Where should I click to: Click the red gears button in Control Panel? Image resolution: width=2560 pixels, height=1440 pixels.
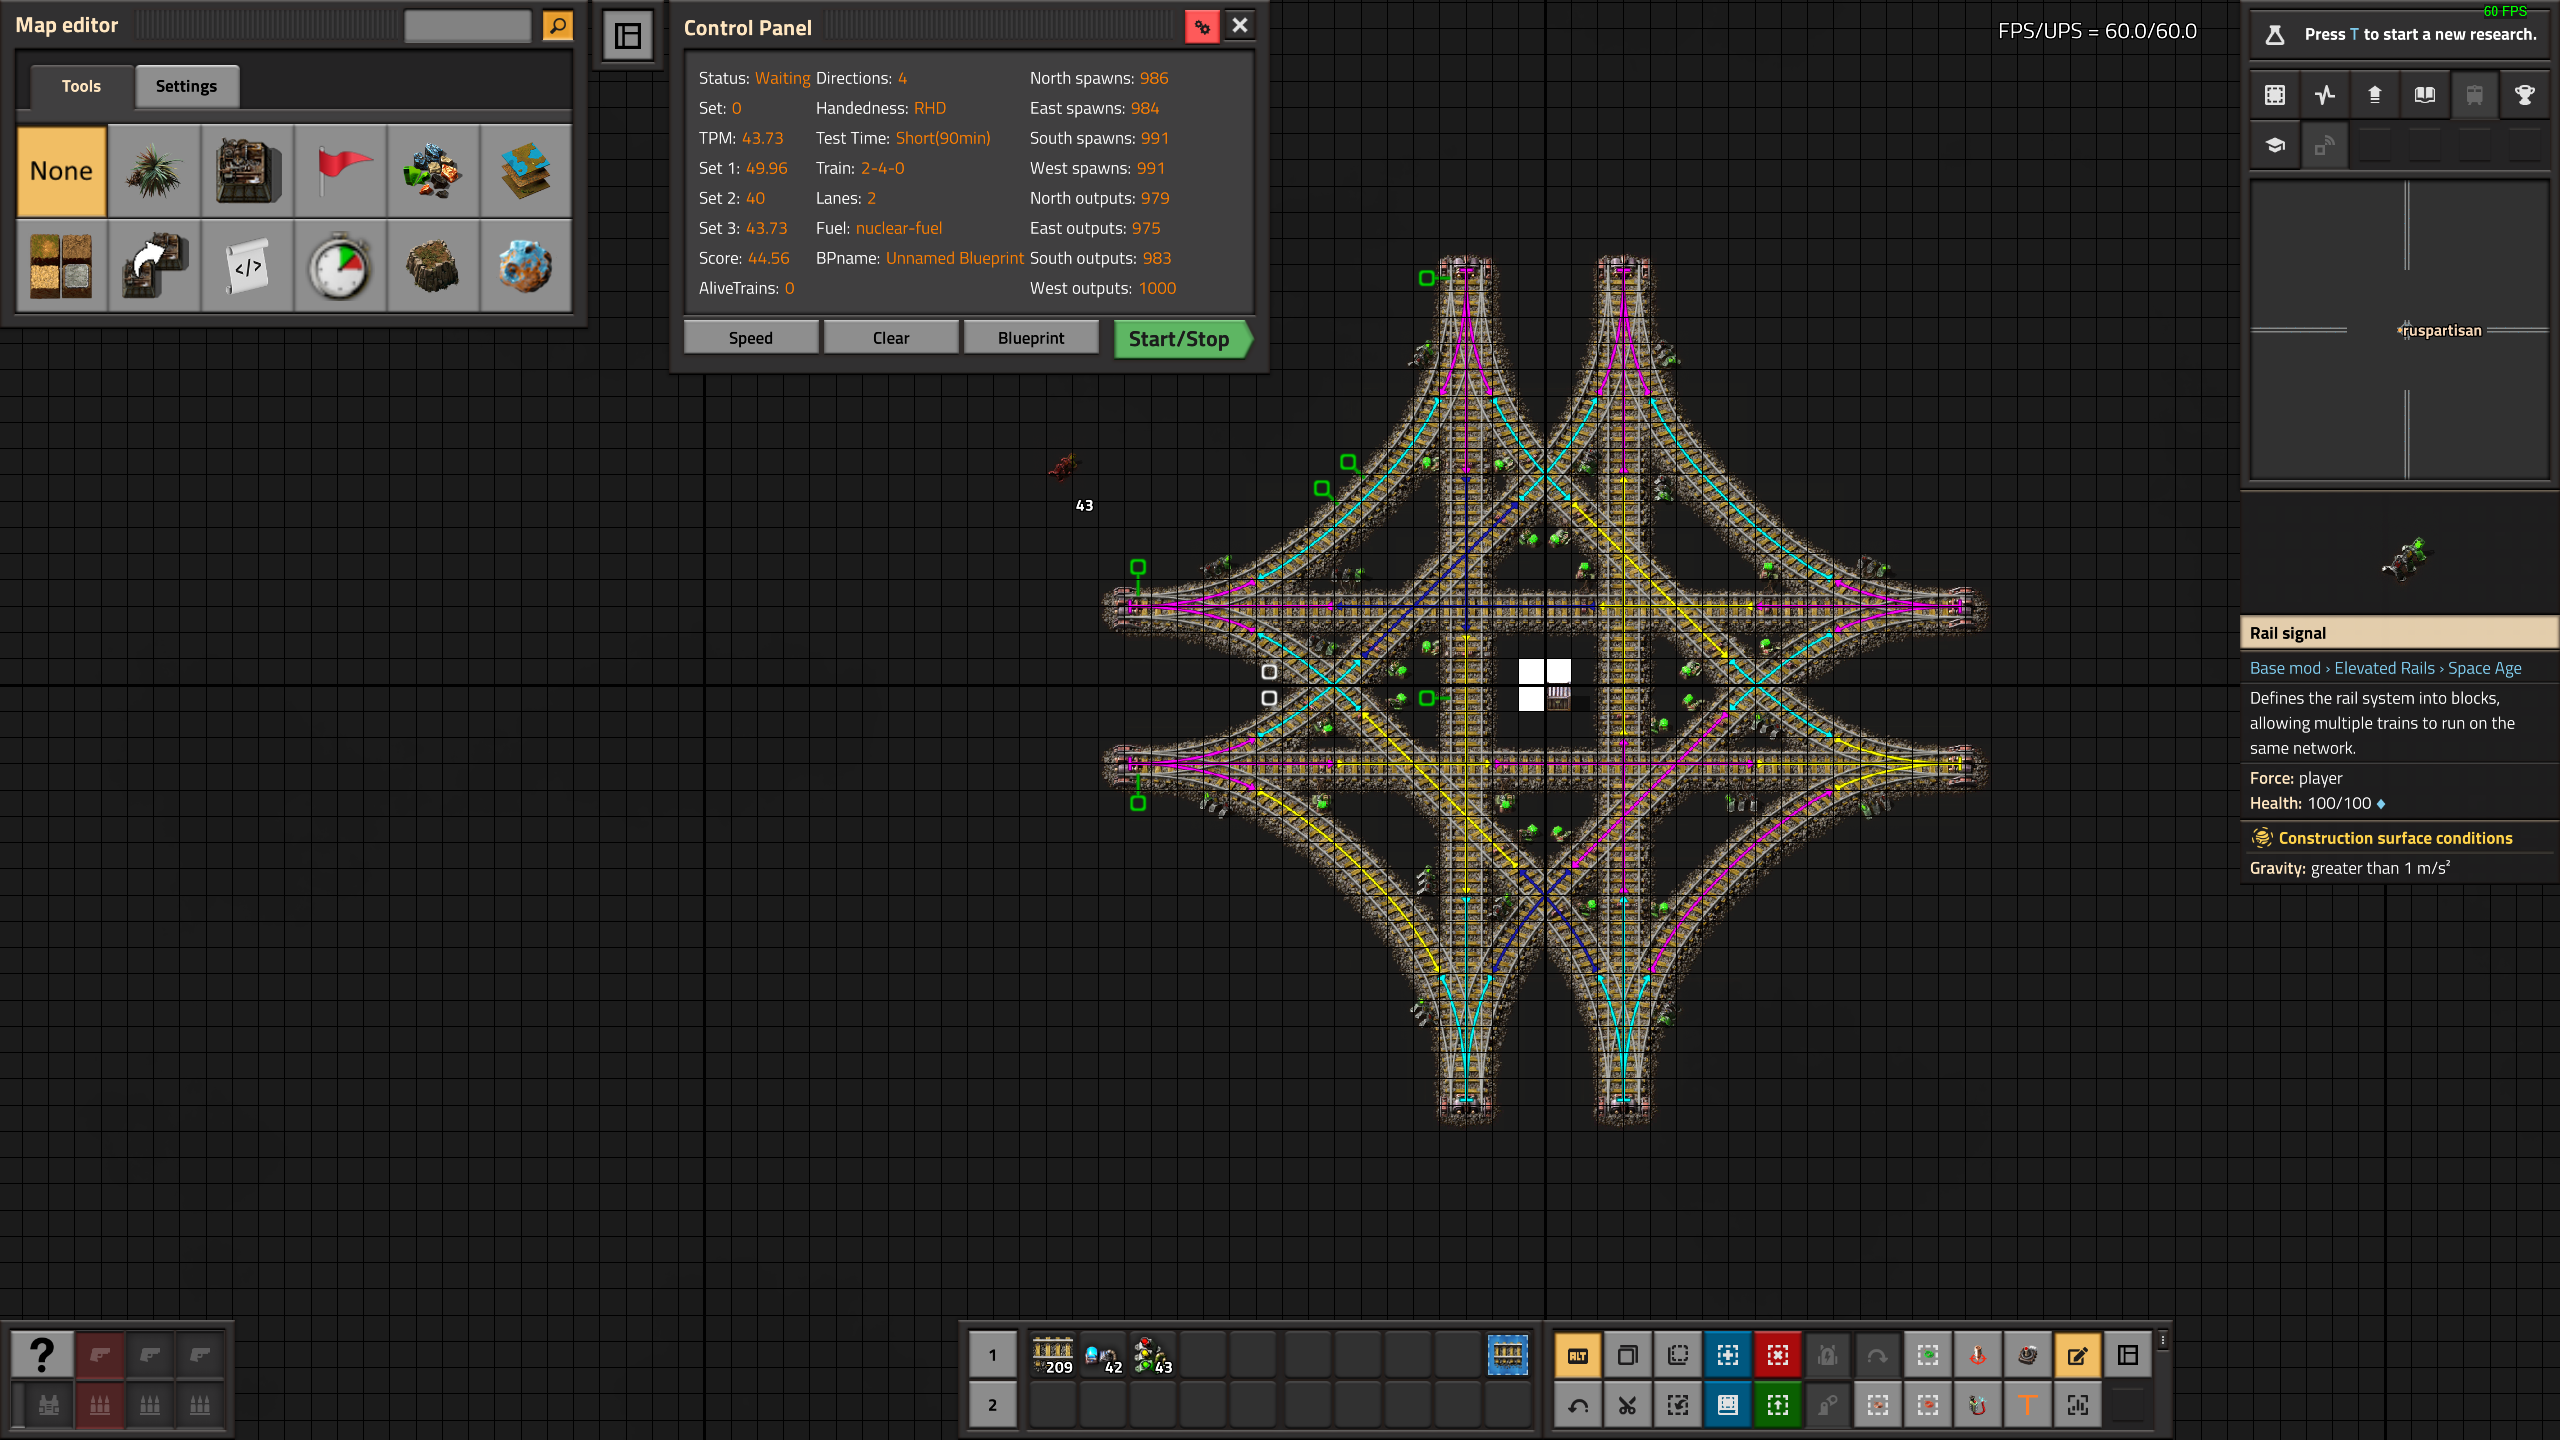(x=1202, y=27)
